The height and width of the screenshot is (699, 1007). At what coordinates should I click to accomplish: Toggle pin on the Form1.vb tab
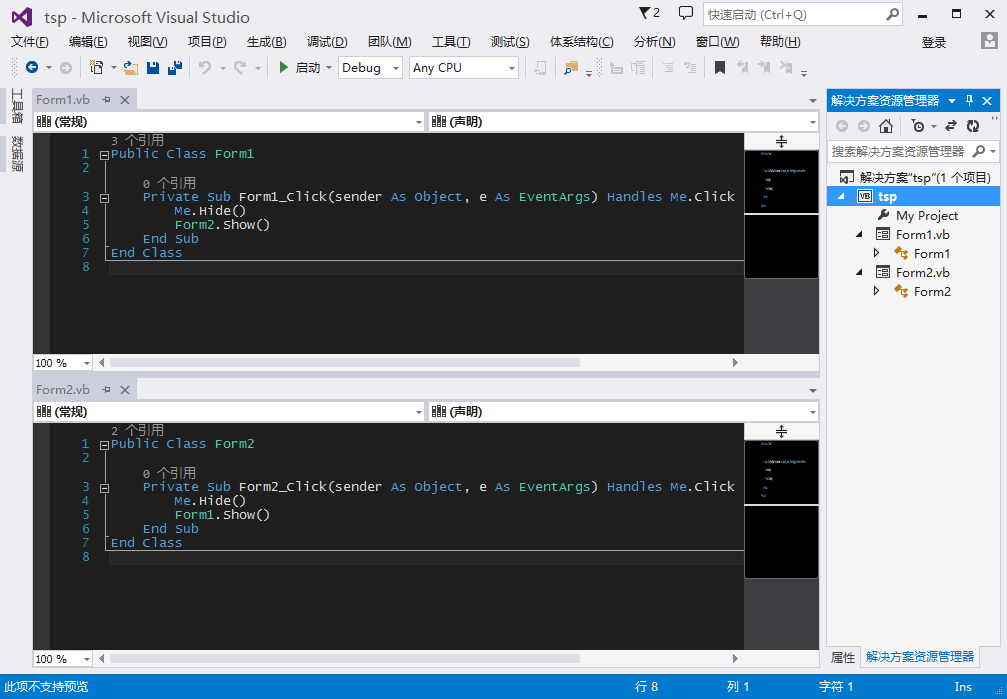(x=106, y=100)
